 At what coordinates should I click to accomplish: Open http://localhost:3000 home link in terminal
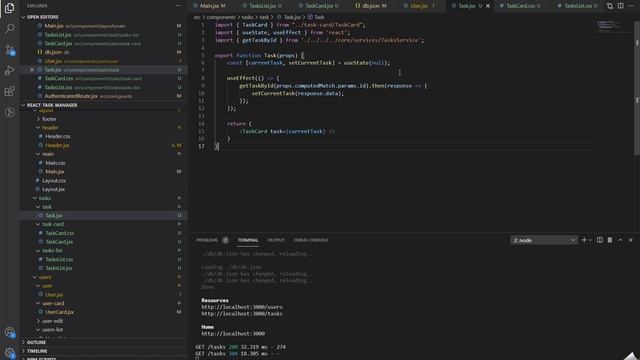pyautogui.click(x=233, y=333)
